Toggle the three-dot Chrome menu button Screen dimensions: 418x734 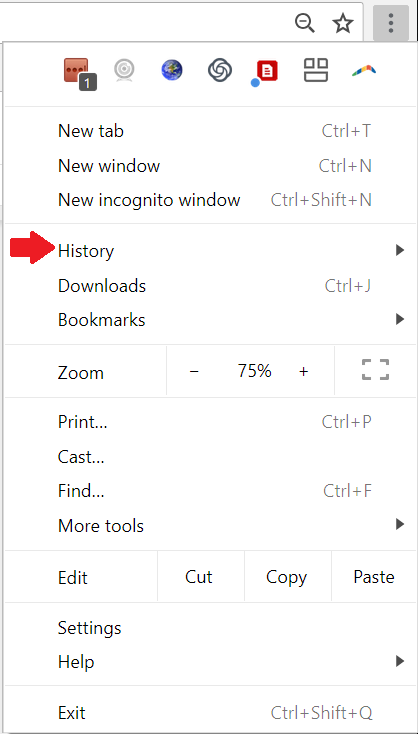click(391, 22)
